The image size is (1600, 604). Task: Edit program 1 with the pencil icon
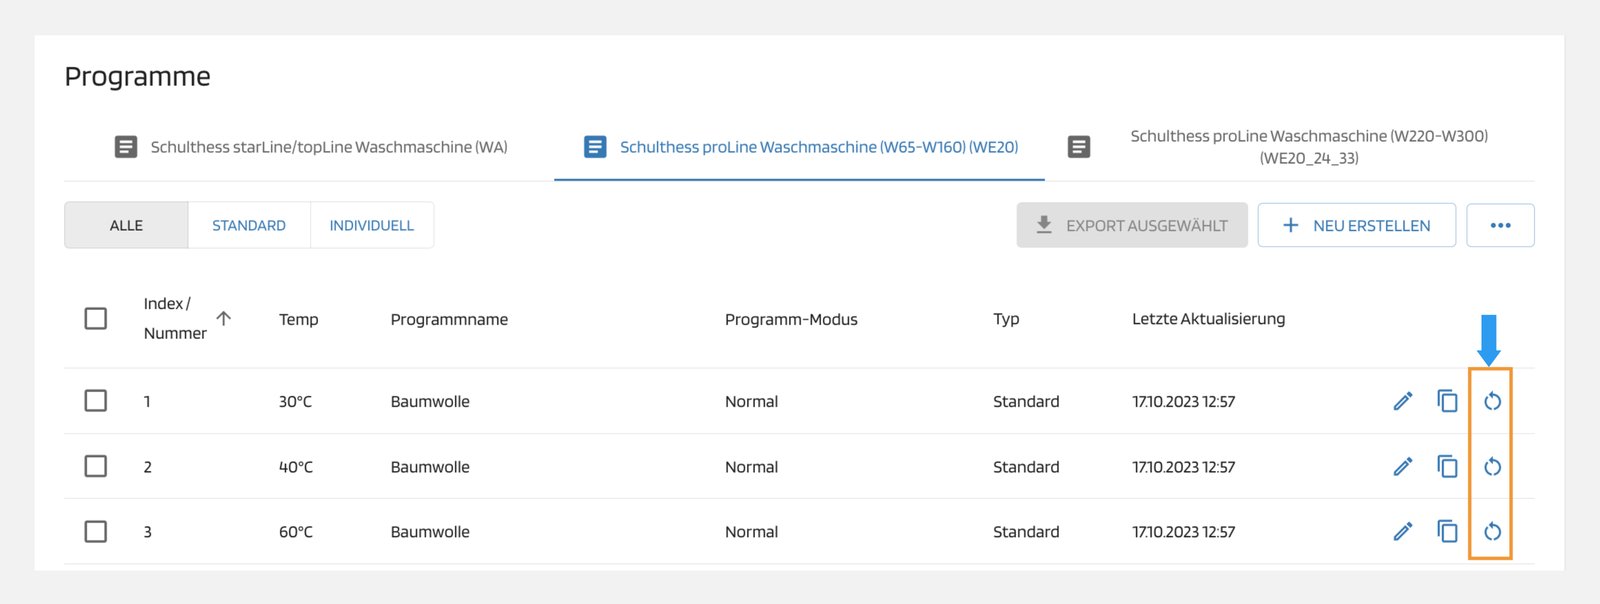[x=1403, y=401]
